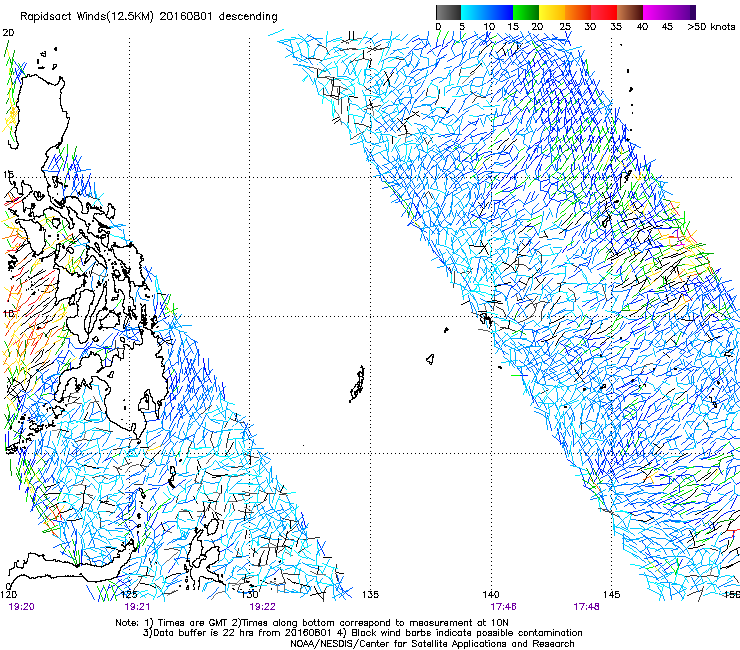Image resolution: width=740 pixels, height=650 pixels.
Task: Click the legend label "45"
Action: (667, 26)
